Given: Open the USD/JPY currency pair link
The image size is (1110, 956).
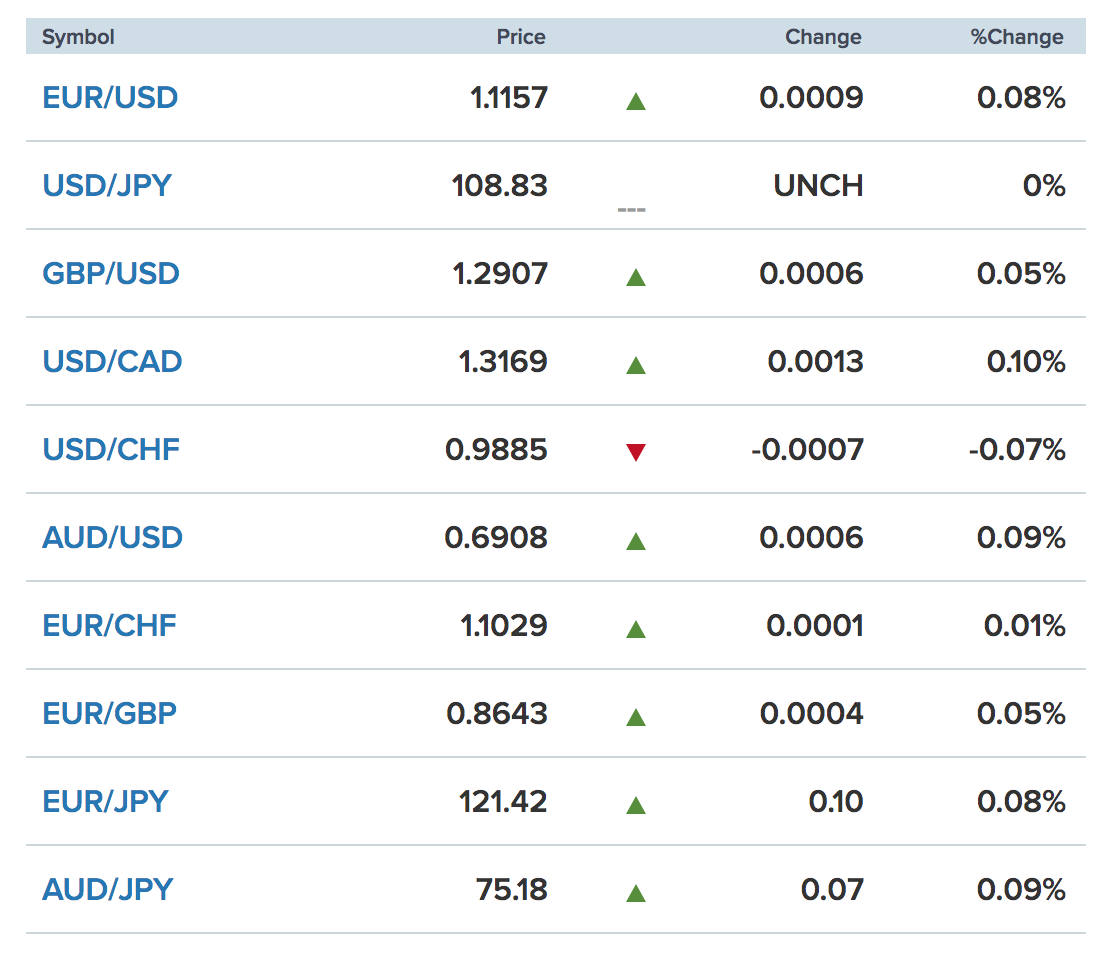Looking at the screenshot, I should tap(107, 186).
